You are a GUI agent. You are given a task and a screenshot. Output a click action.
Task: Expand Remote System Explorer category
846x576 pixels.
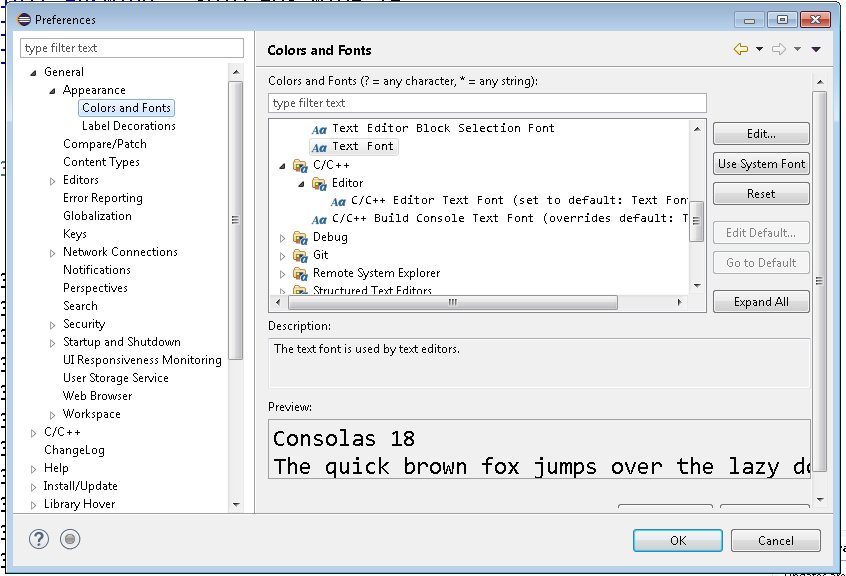(x=282, y=274)
